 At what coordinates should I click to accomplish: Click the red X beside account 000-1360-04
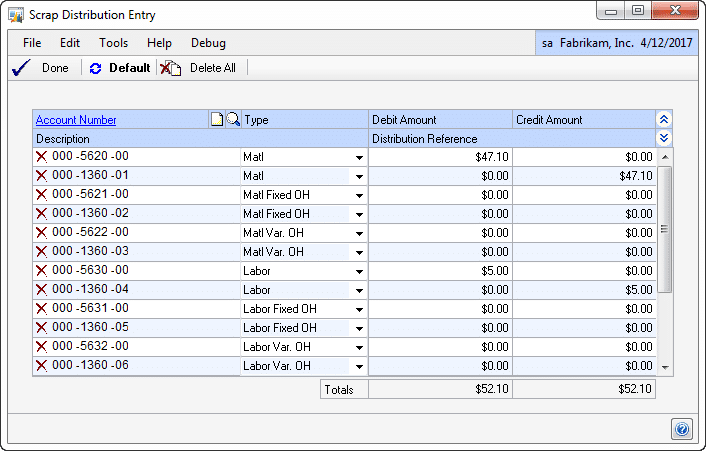pos(42,290)
